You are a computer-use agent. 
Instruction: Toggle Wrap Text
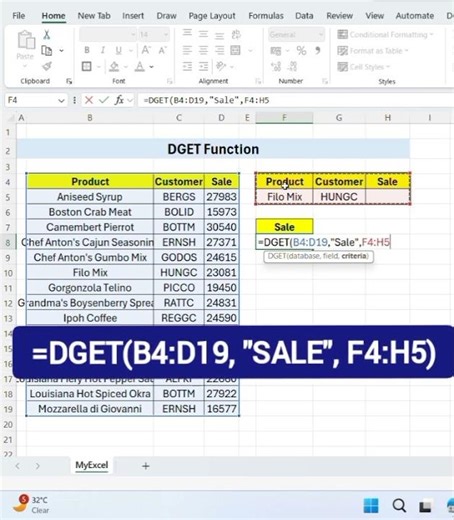click(x=236, y=34)
